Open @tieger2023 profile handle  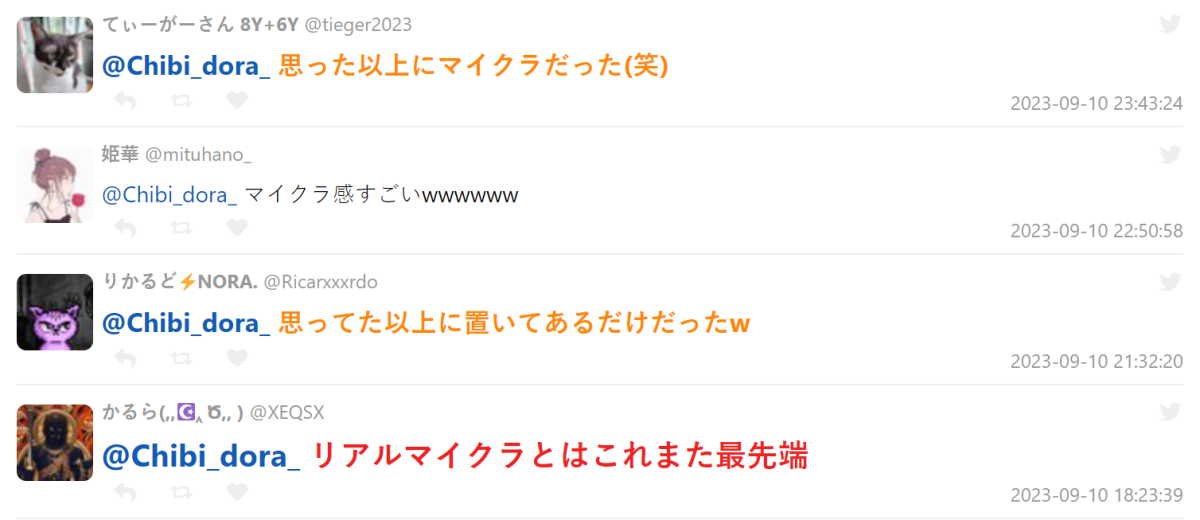[357, 25]
